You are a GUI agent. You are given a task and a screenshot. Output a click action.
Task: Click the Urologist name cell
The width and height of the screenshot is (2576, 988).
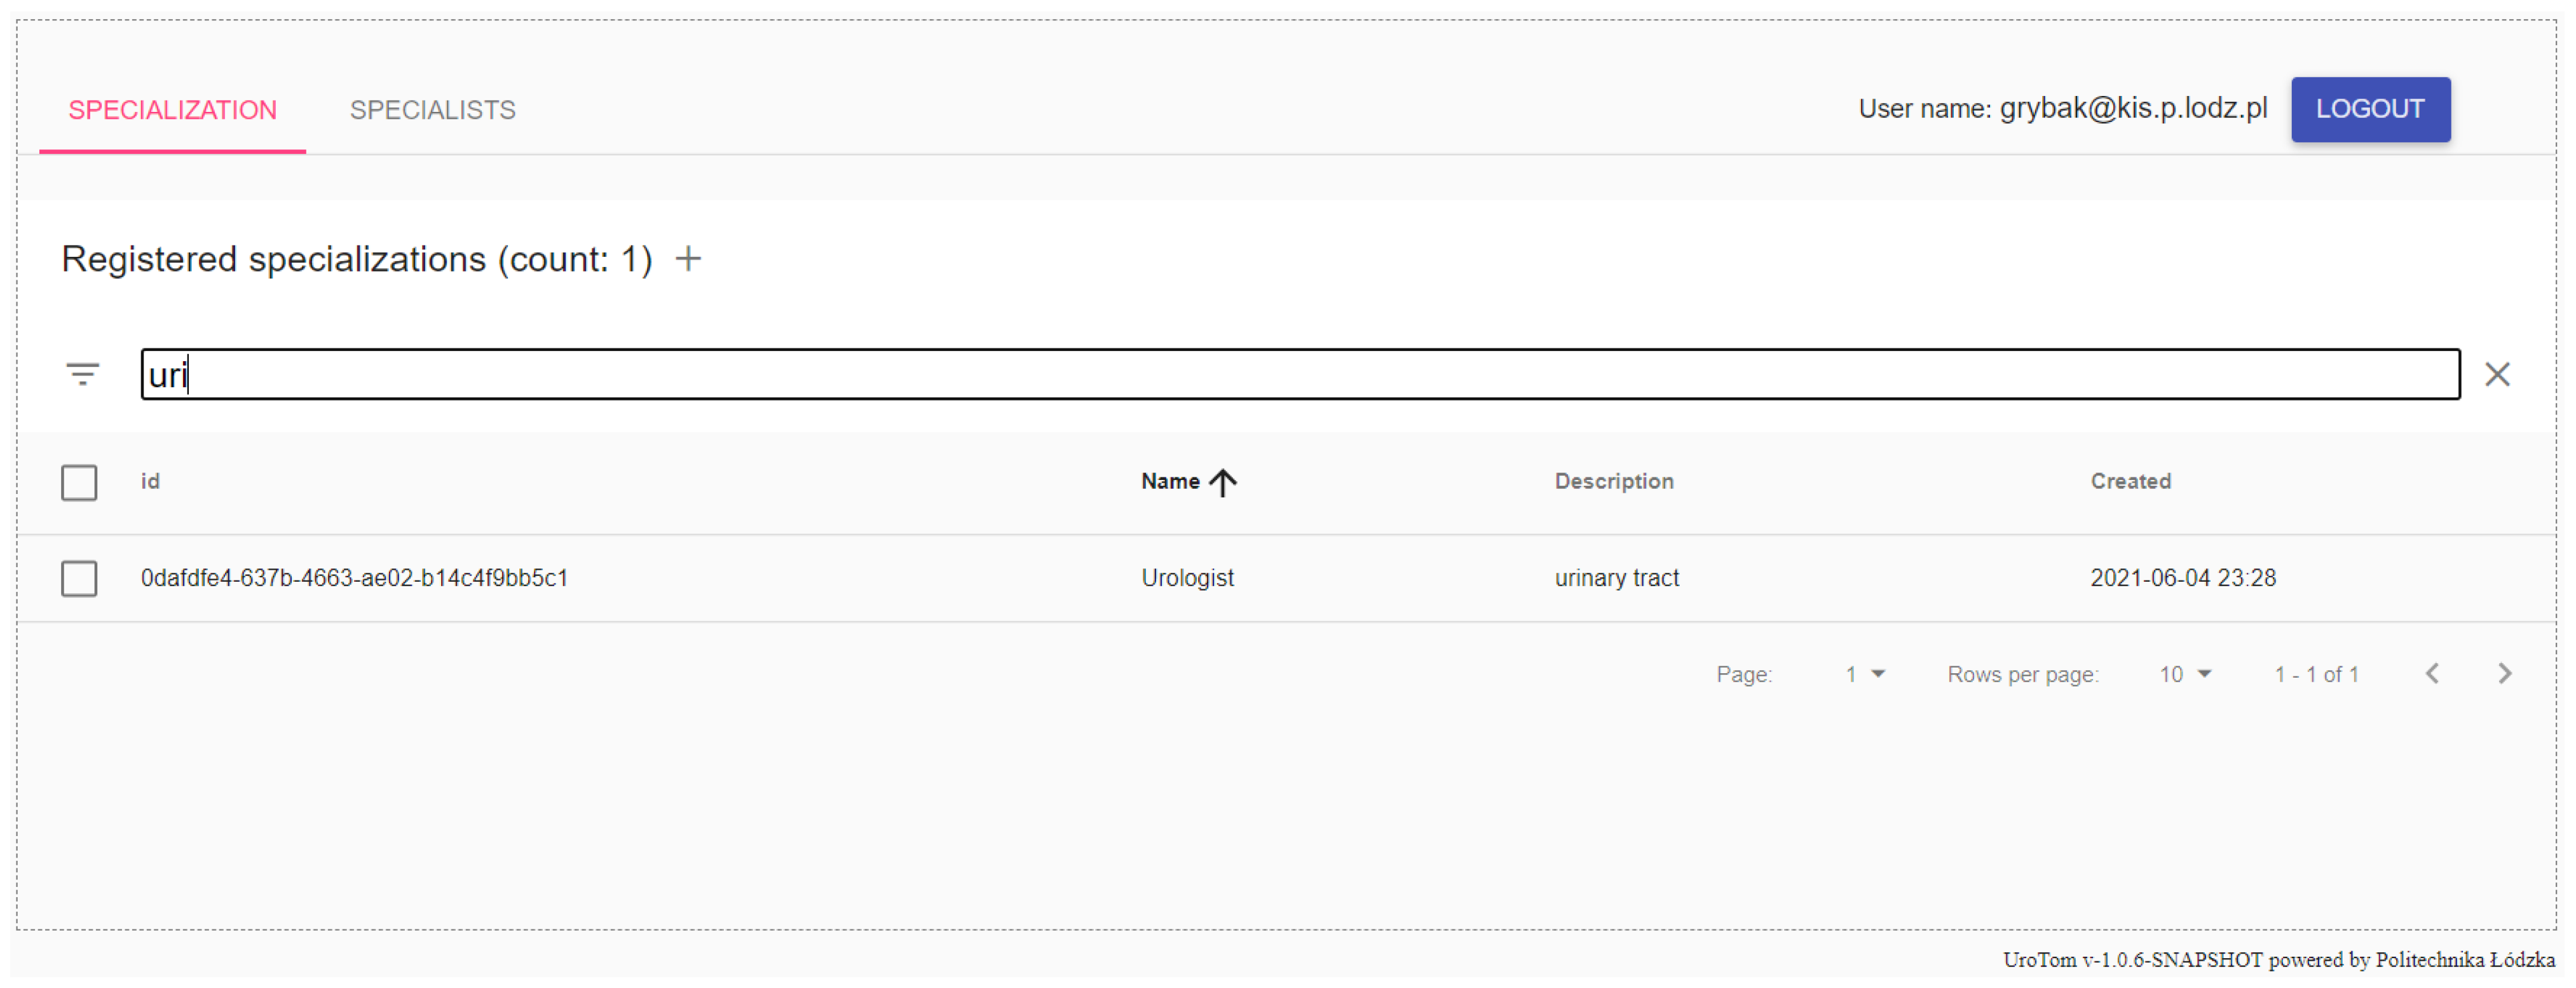[1187, 578]
